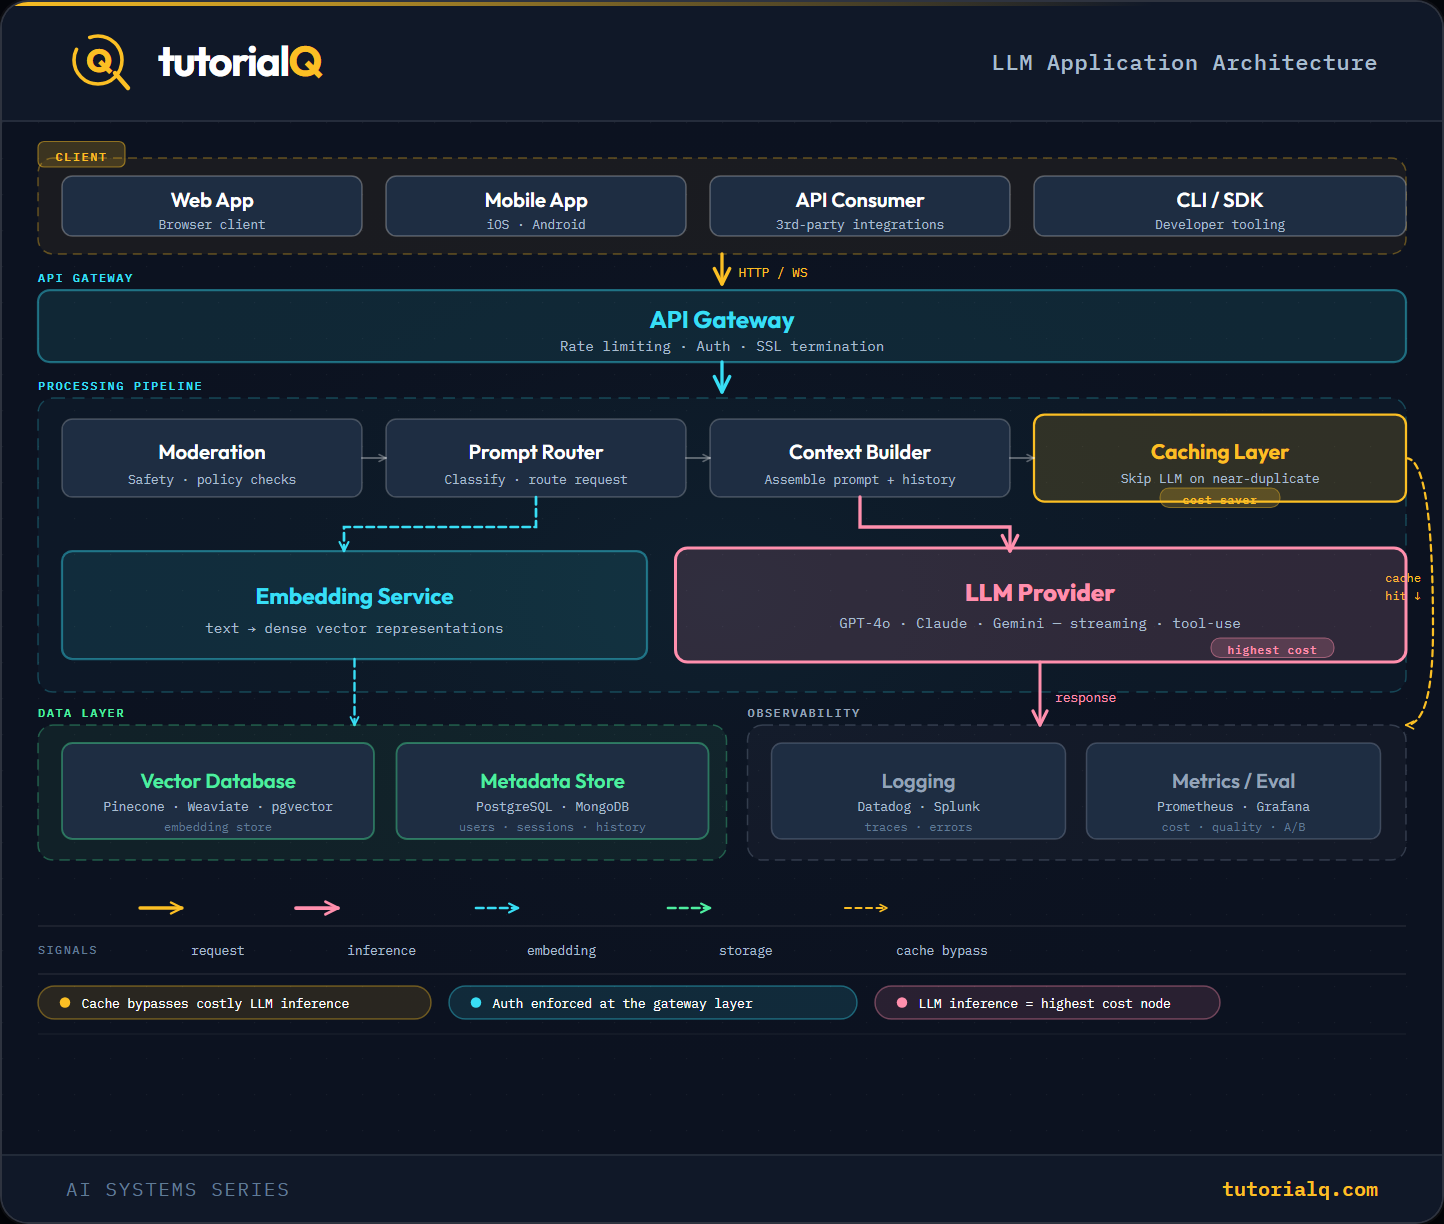Click the "OBSERVABILITY" section label
The width and height of the screenshot is (1444, 1224).
804,713
